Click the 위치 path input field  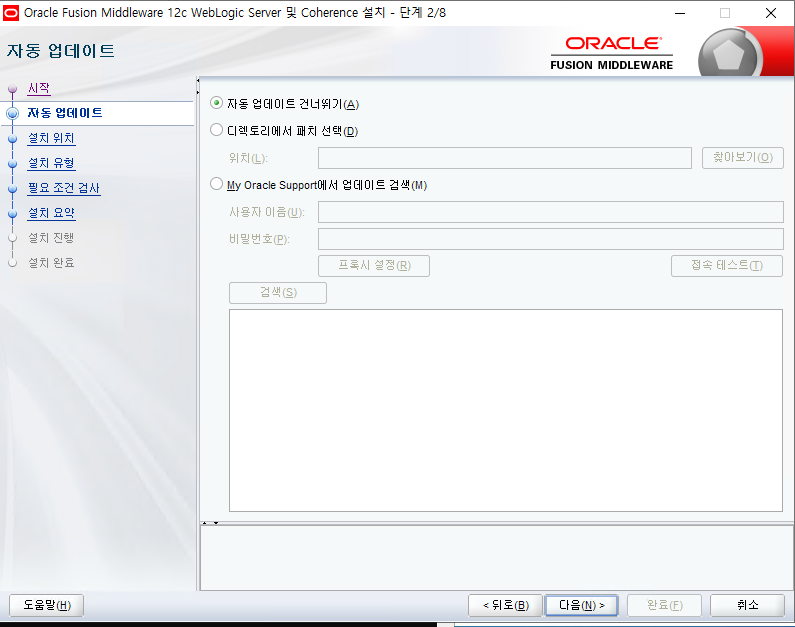point(504,158)
